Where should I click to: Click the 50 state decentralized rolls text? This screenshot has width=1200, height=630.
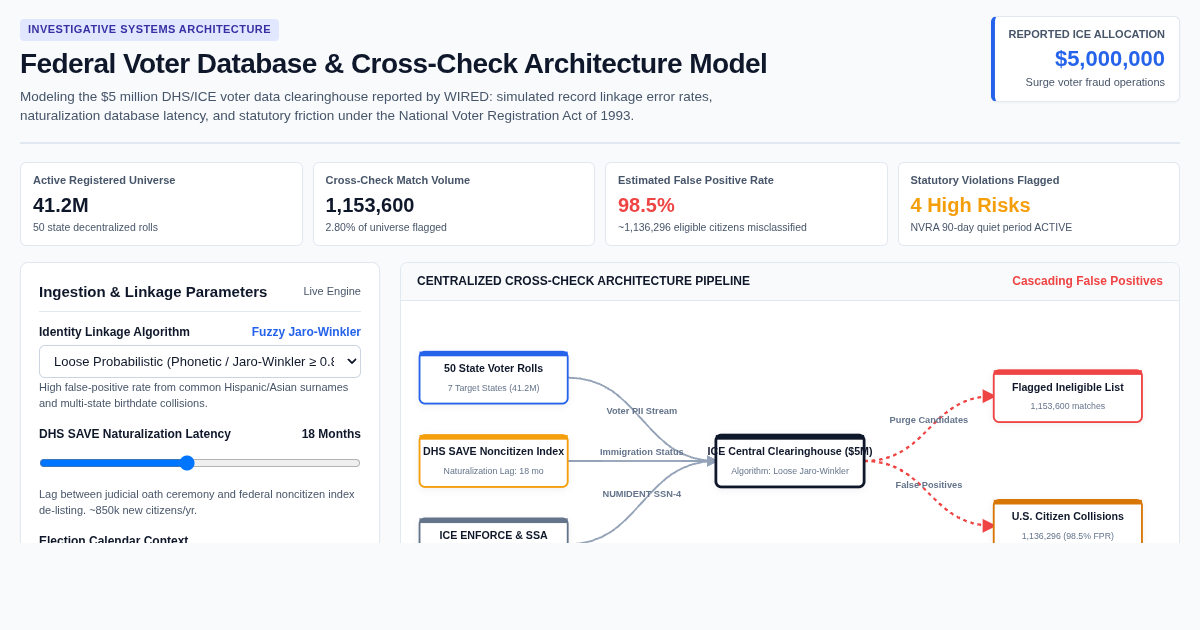point(95,227)
